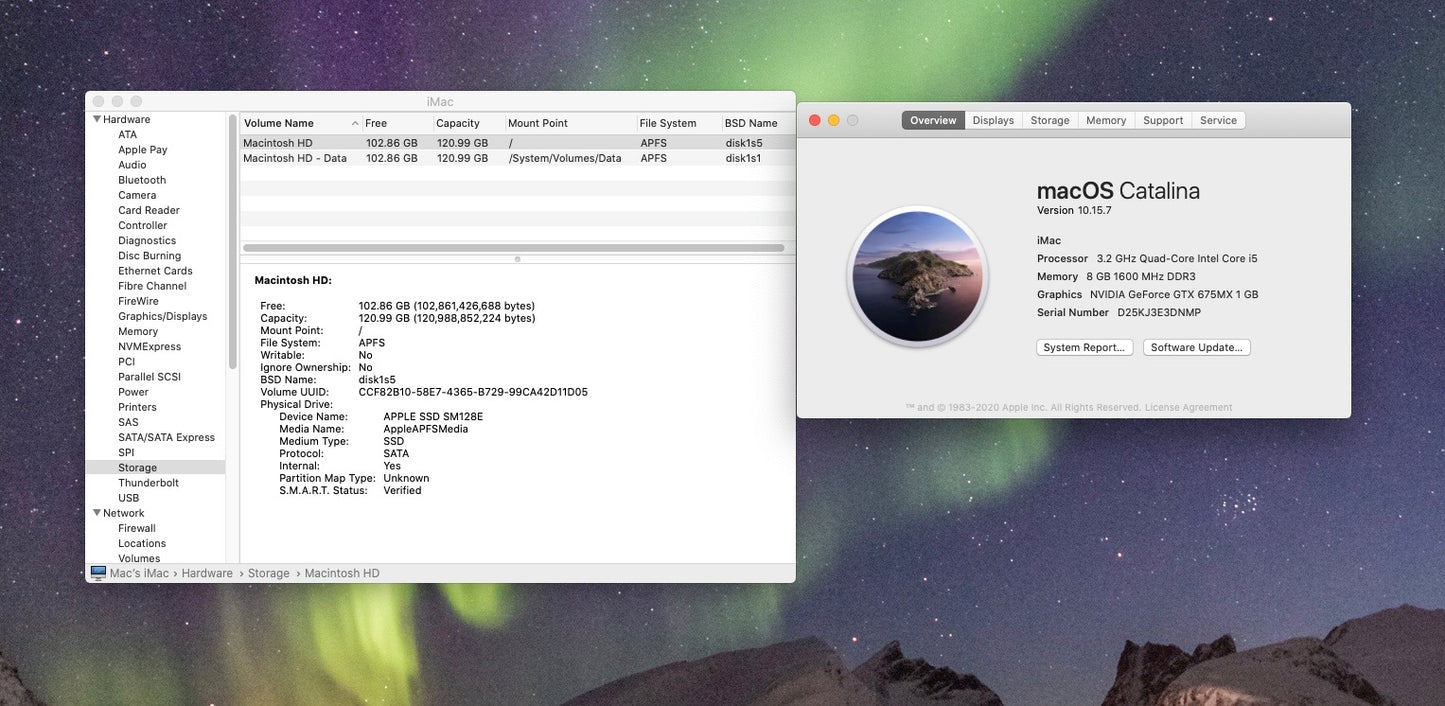
Task: Click the horizontal scrollbar below the volume list
Action: pyautogui.click(x=515, y=245)
